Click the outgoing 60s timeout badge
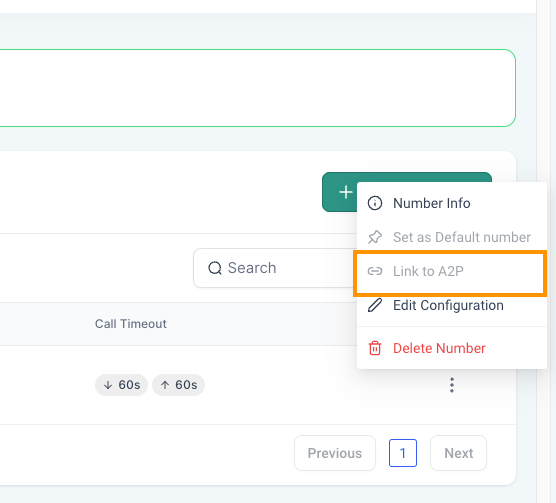Viewport: 556px width, 503px height. 178,385
